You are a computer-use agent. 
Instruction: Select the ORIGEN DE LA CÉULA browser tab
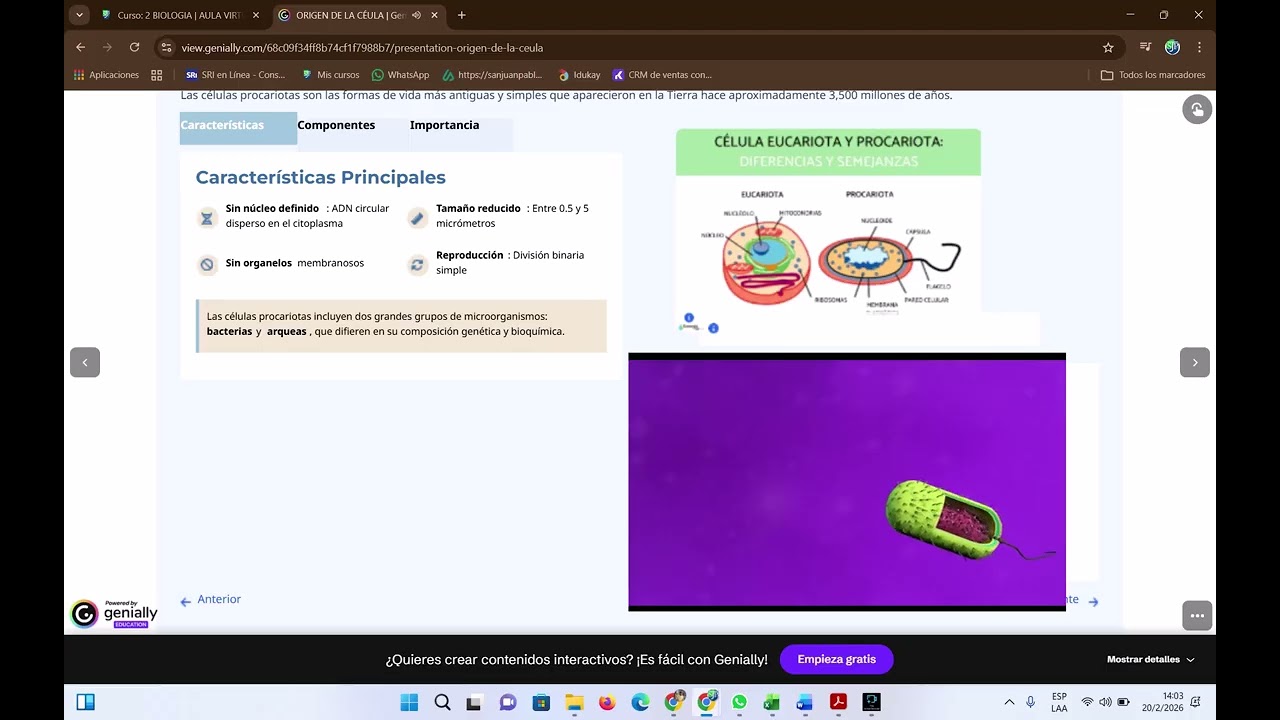pos(358,15)
